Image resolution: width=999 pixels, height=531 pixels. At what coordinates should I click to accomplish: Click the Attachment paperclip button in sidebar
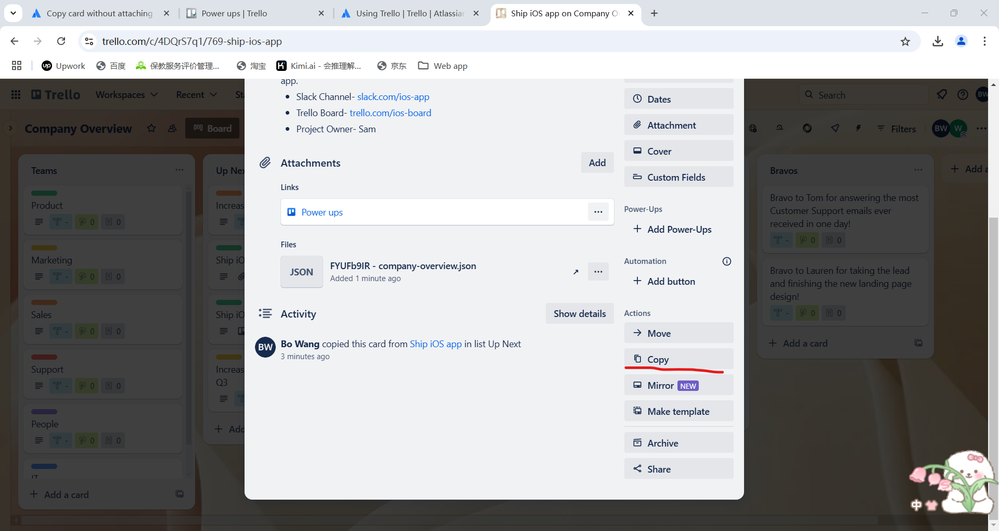tap(679, 125)
